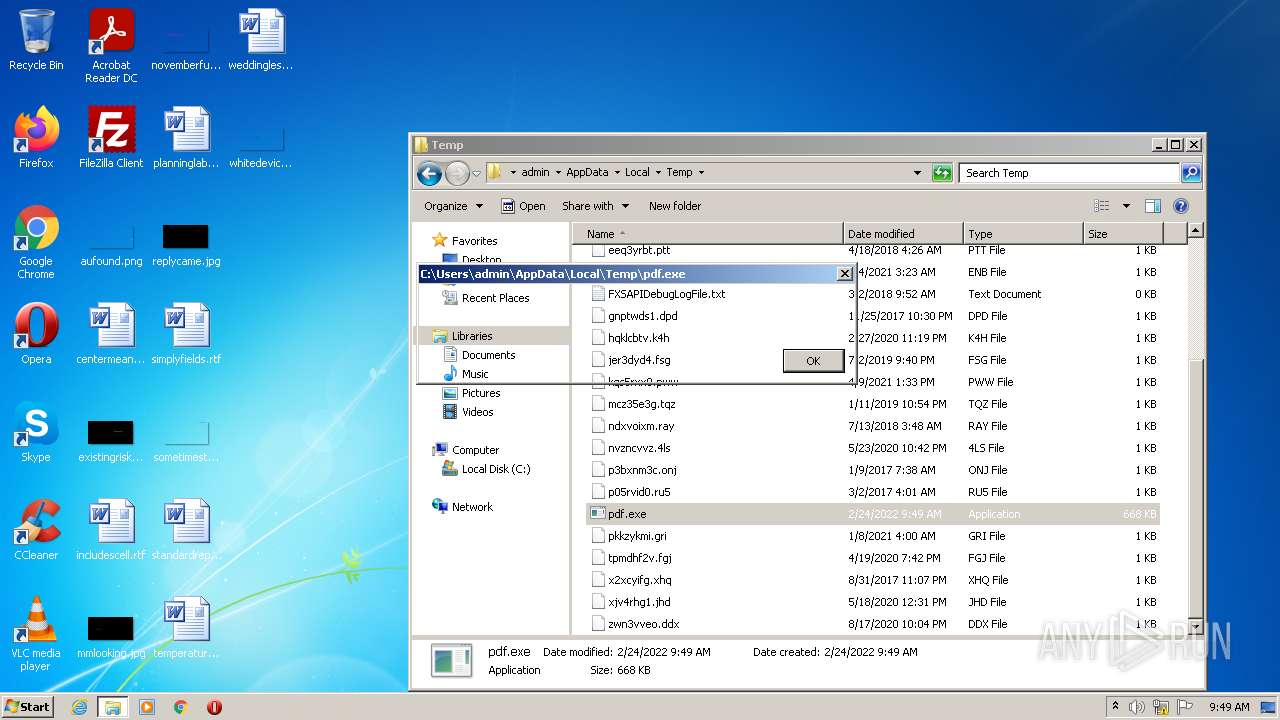This screenshot has height=720, width=1280.
Task: Select includescell.rtf desktop file
Action: click(x=111, y=529)
